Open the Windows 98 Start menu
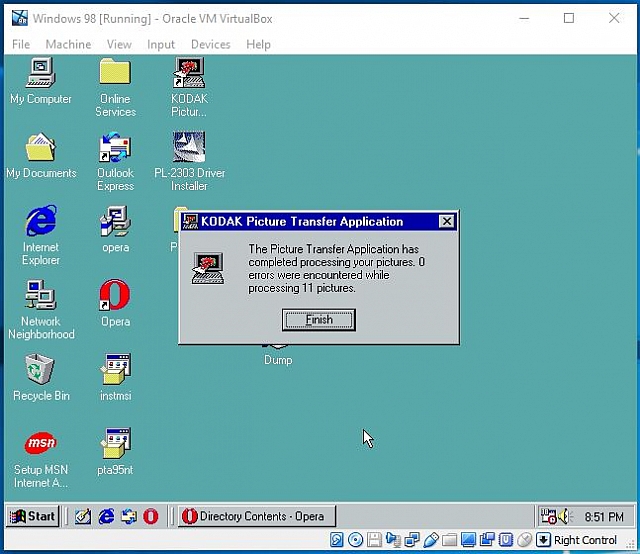Viewport: 640px width, 554px height. [x=33, y=516]
